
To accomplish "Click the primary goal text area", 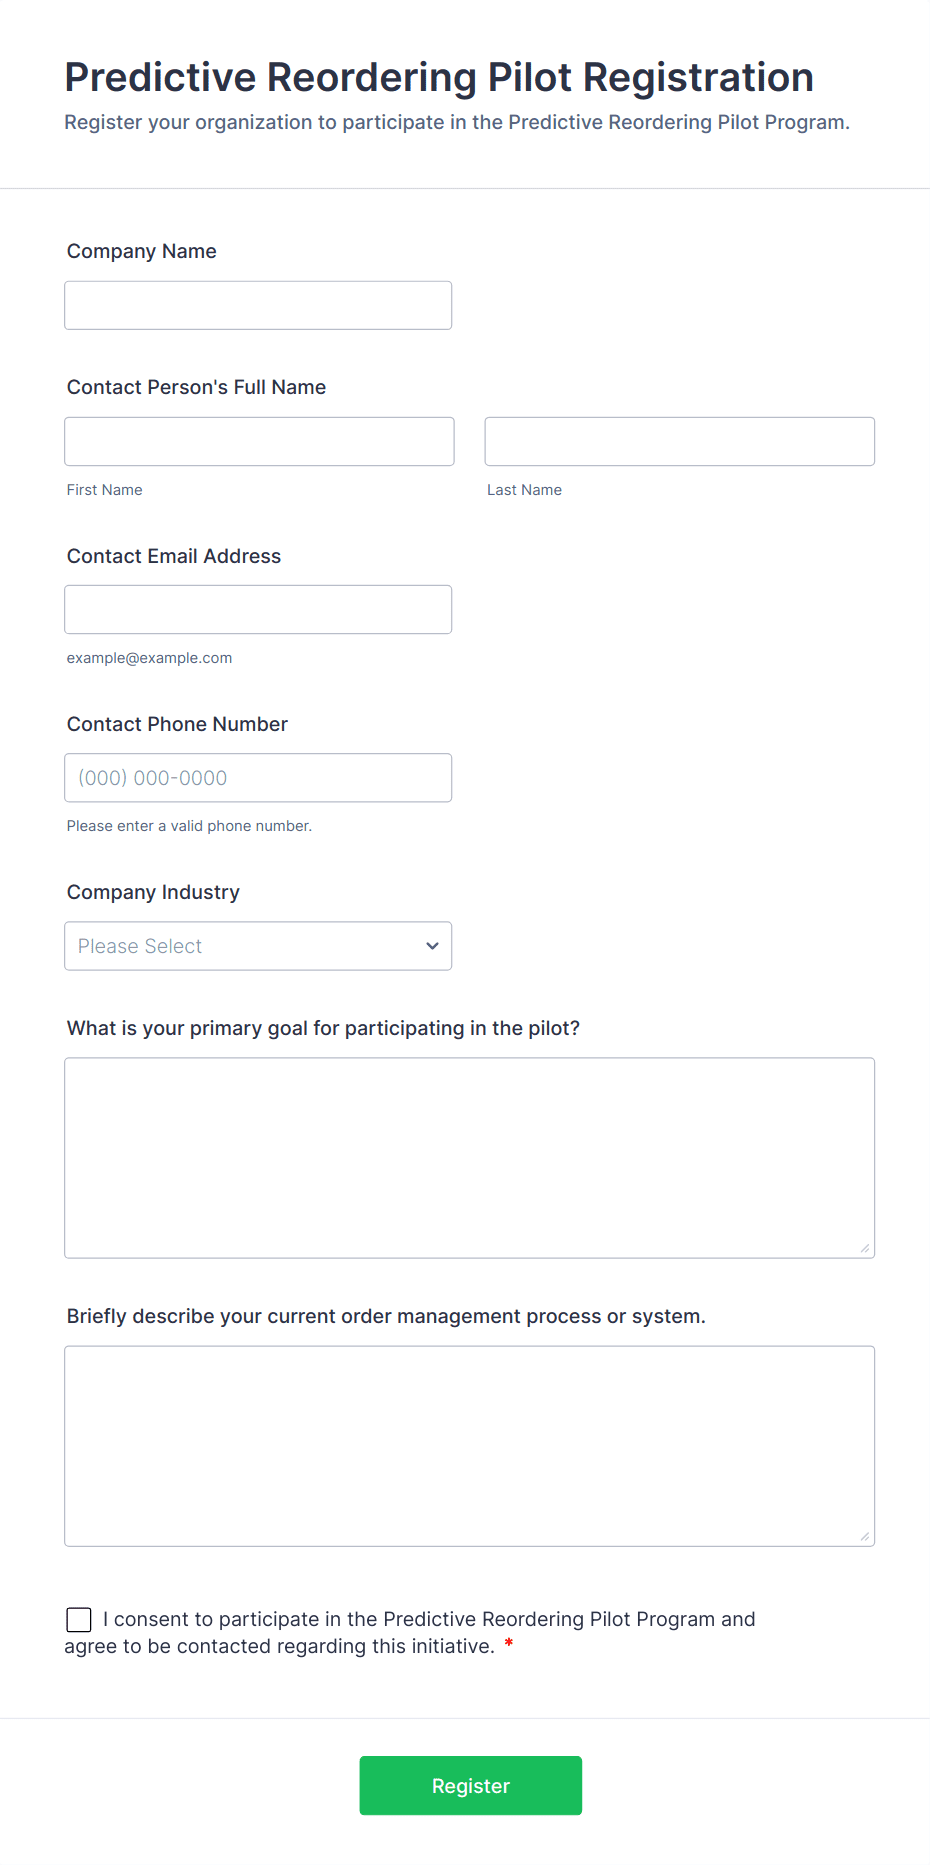I will point(469,1157).
